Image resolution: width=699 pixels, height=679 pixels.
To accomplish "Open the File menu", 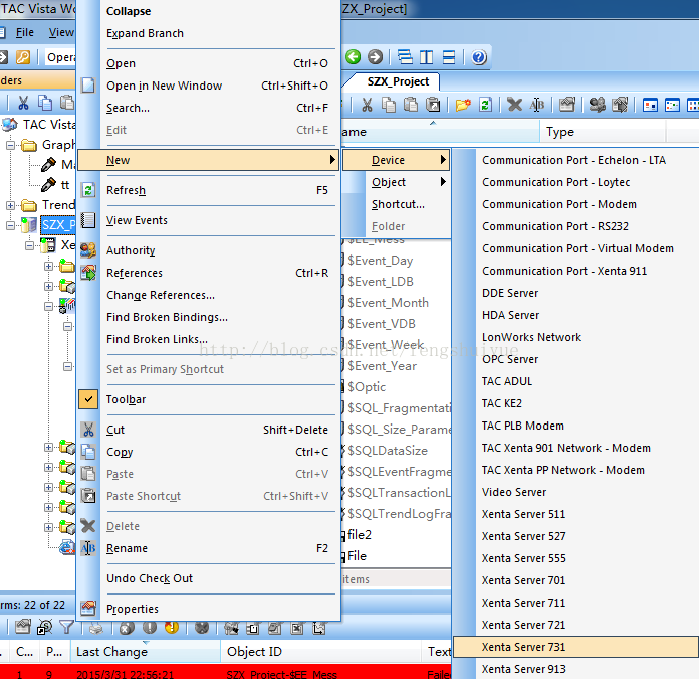I will pyautogui.click(x=25, y=32).
